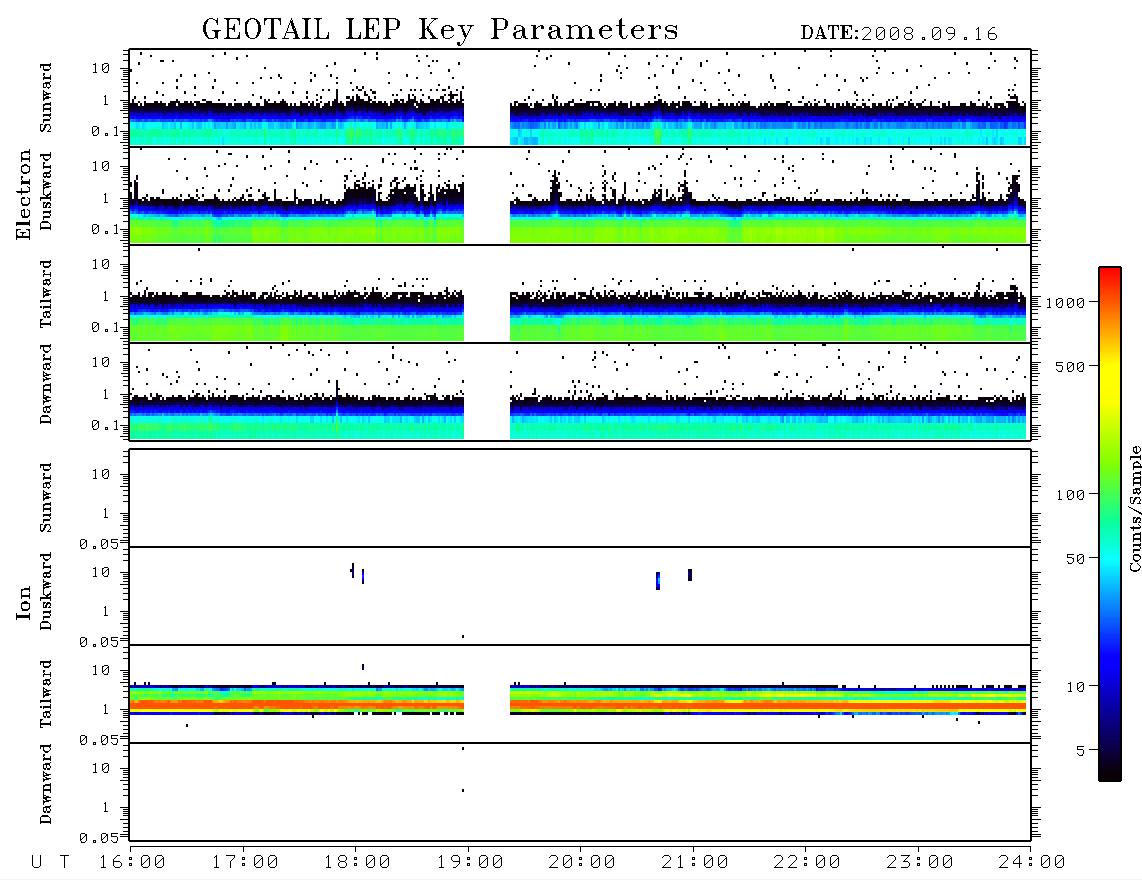Image resolution: width=1142 pixels, height=880 pixels.
Task: Click the 0.05 tick of Ion Dawnward panel
Action: click(98, 838)
